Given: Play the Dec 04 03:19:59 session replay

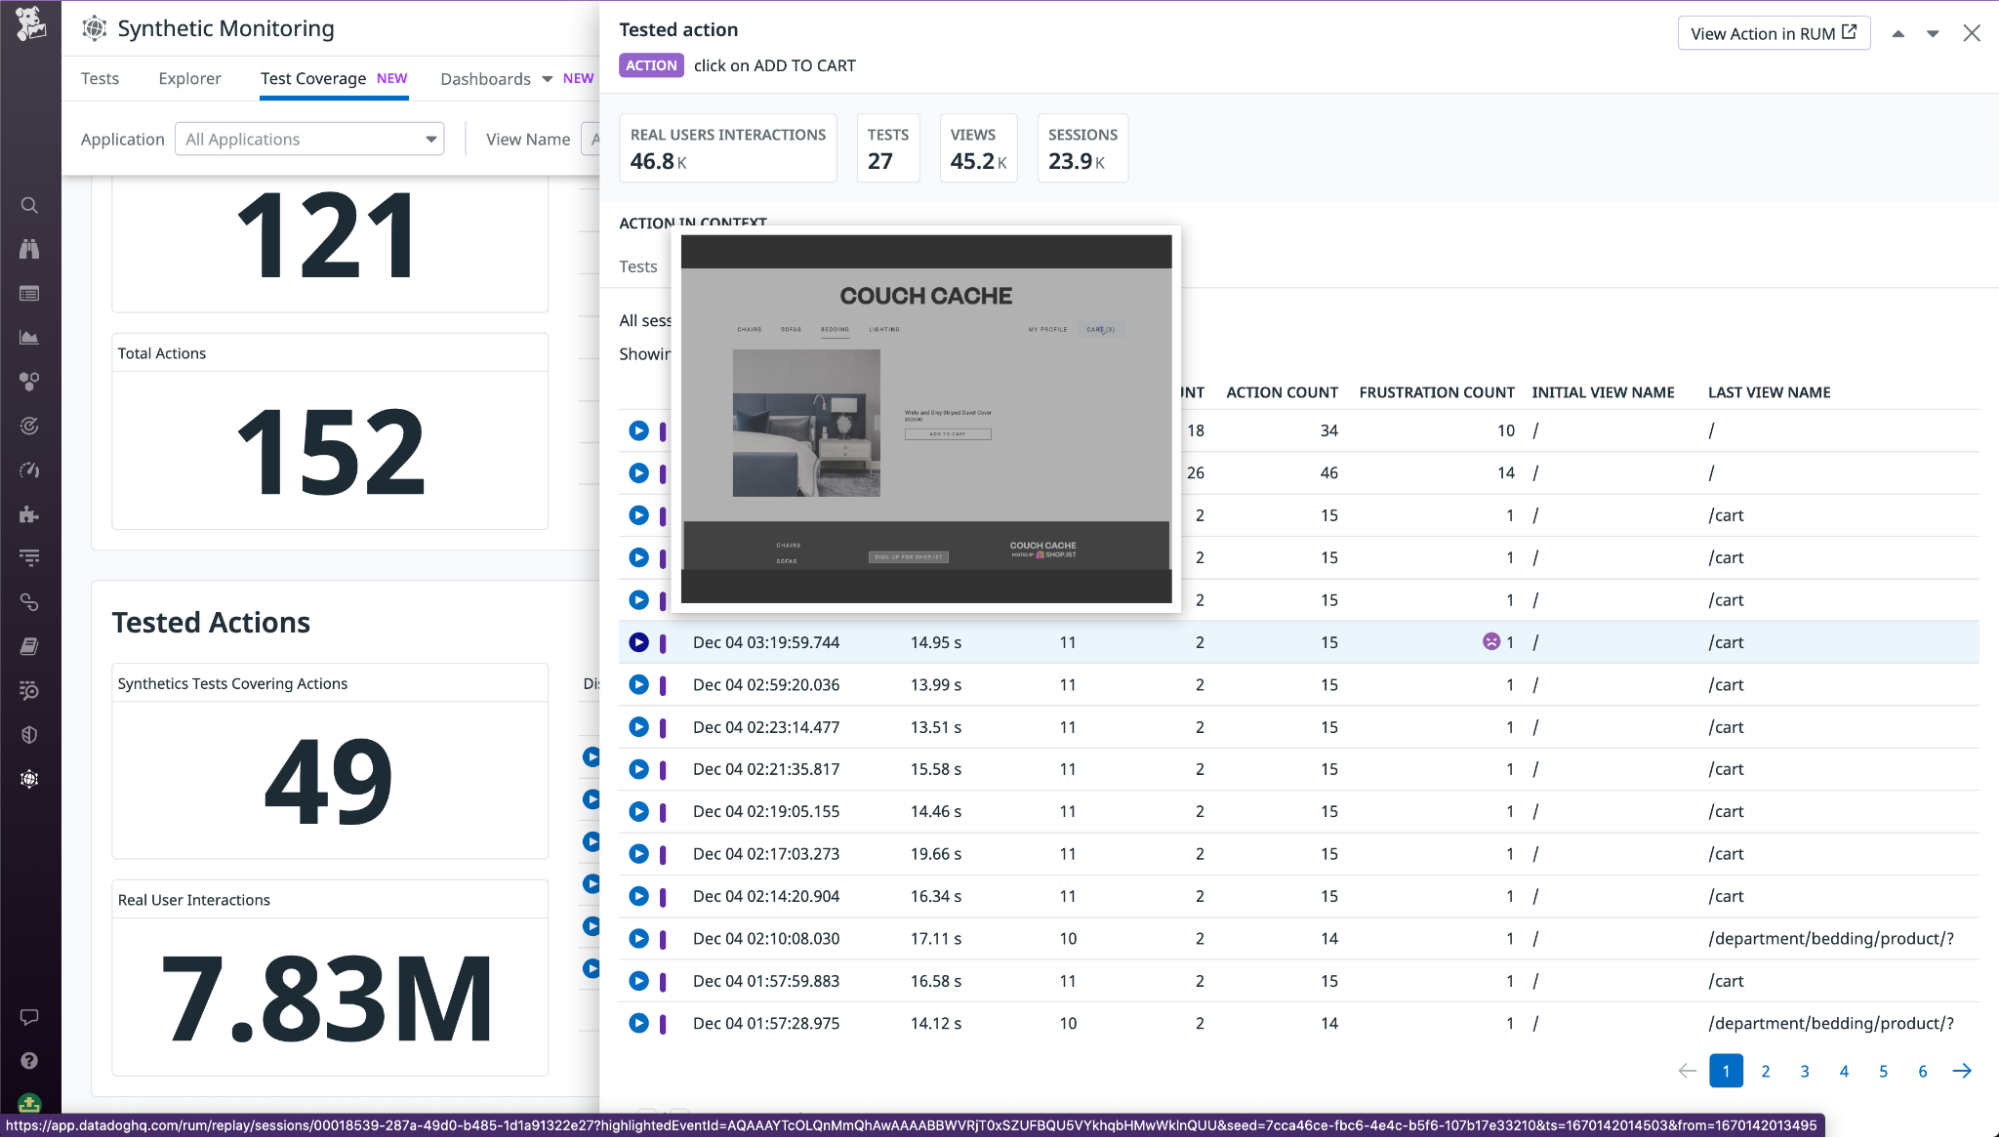Looking at the screenshot, I should (639, 642).
